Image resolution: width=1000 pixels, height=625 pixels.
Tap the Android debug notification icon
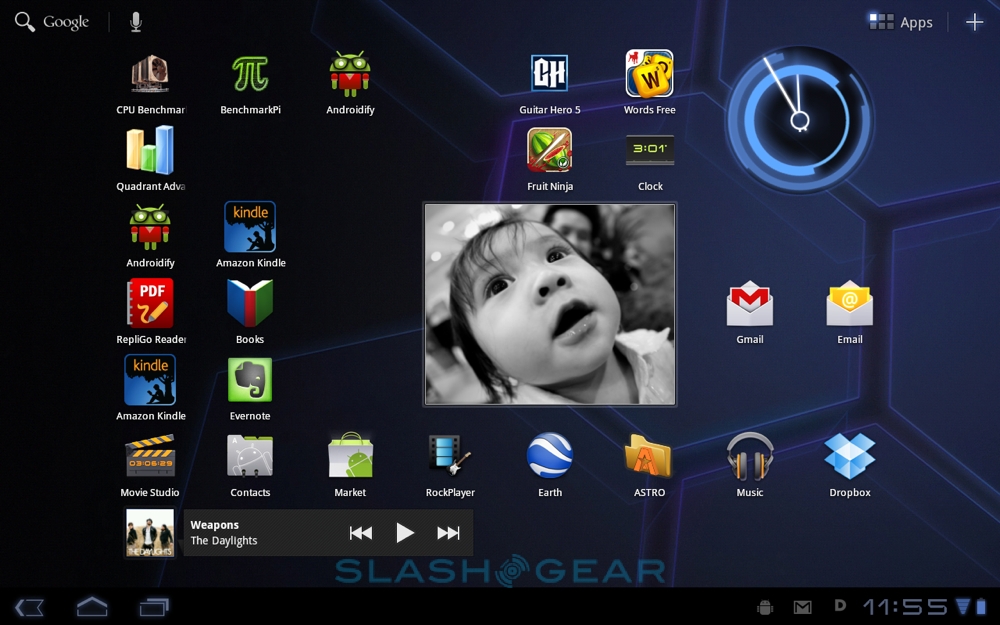coord(765,607)
